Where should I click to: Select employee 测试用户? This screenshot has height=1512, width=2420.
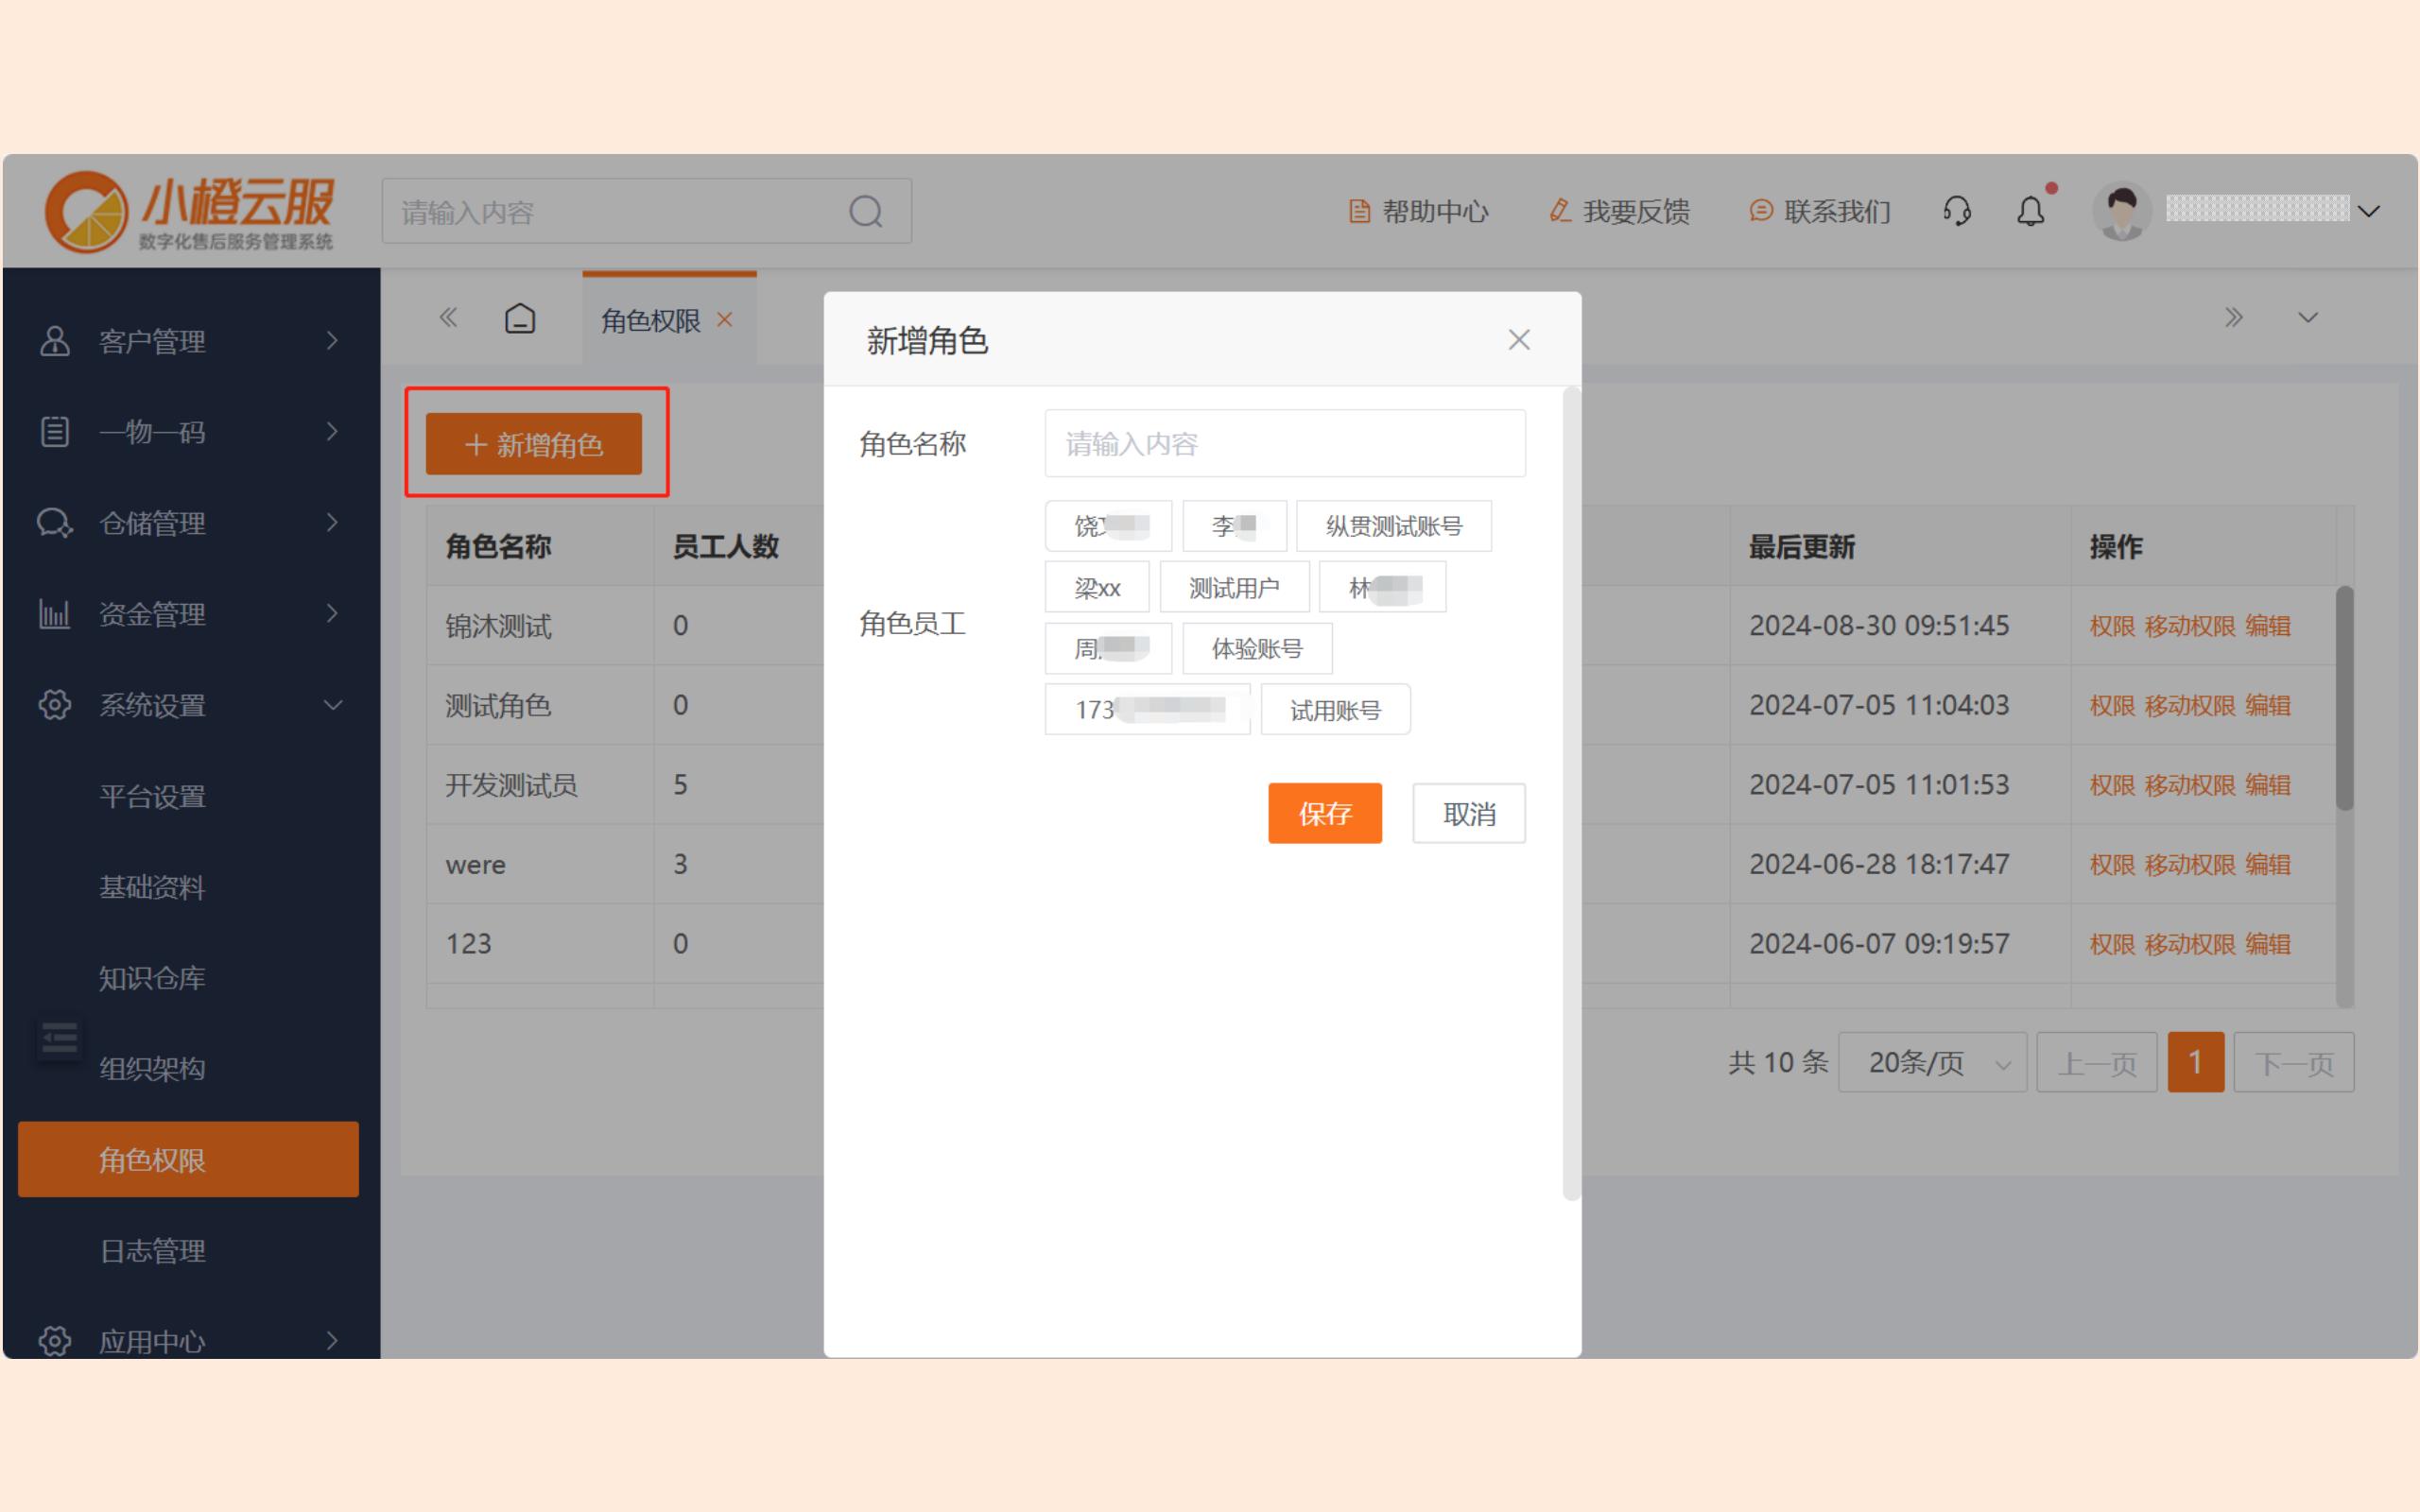[x=1233, y=588]
